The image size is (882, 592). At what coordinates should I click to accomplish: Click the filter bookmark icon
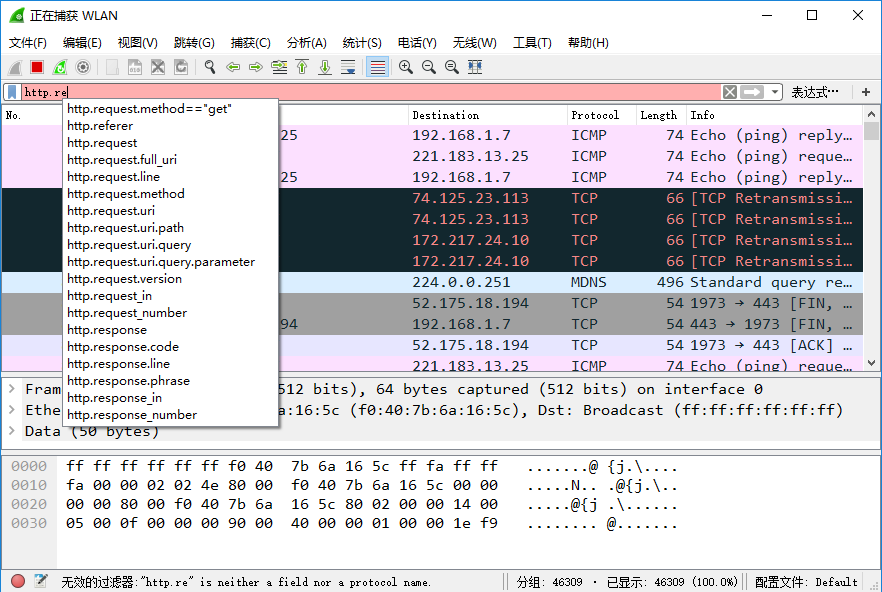[12, 92]
